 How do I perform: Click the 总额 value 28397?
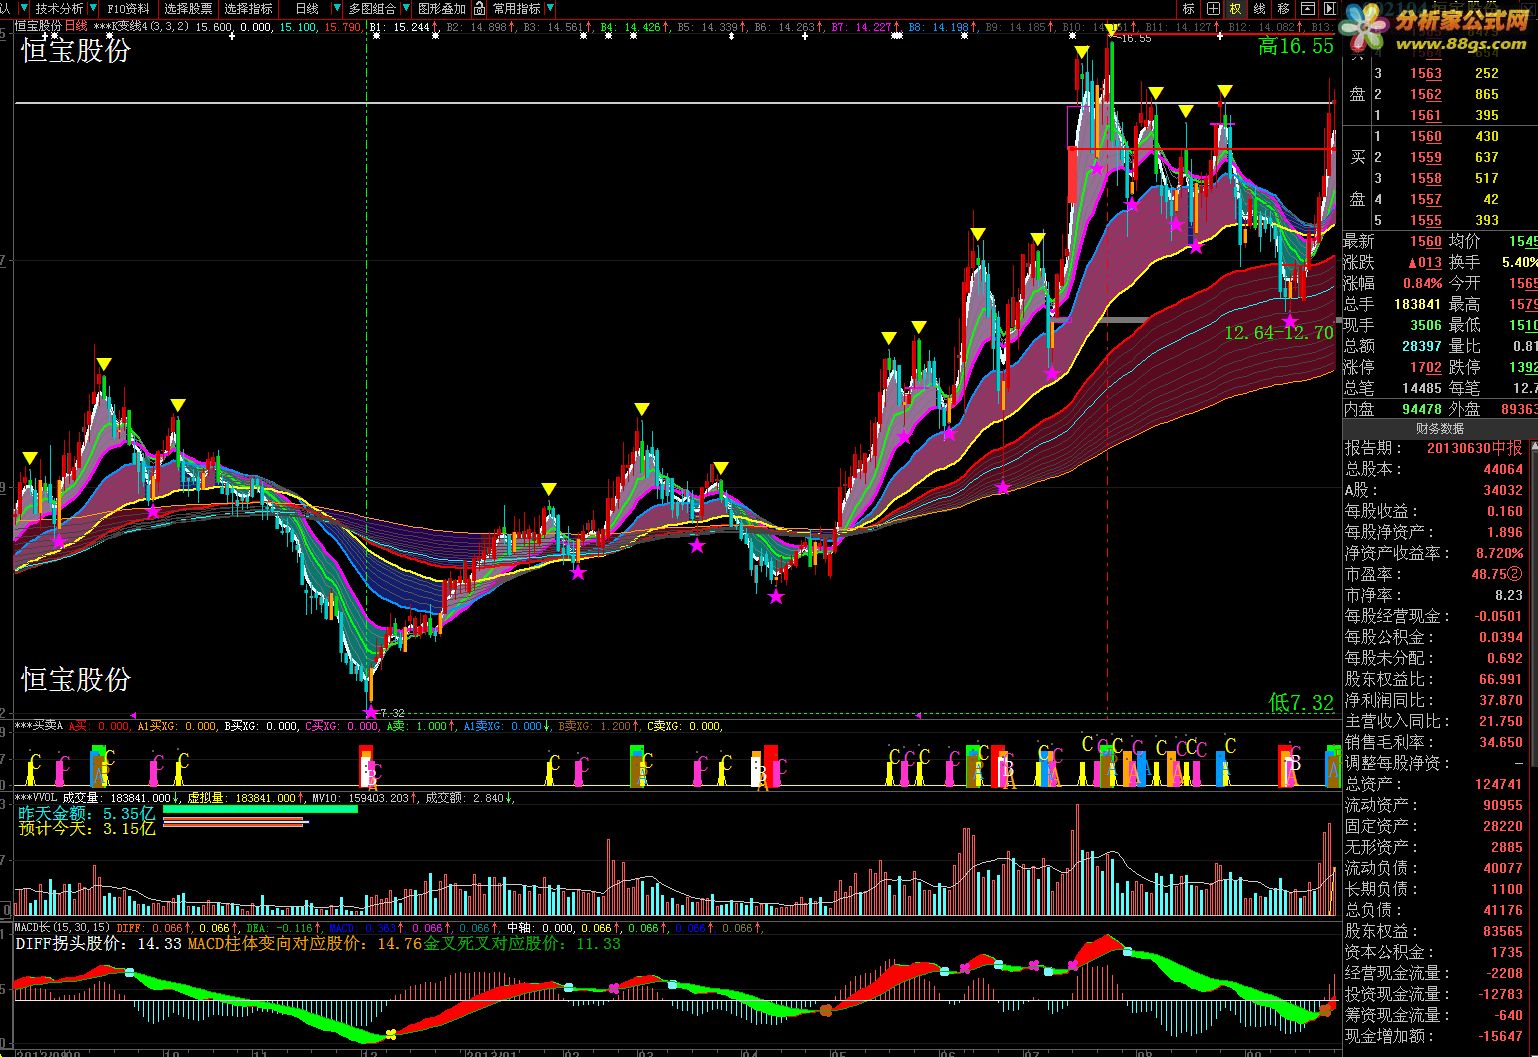click(x=1421, y=346)
